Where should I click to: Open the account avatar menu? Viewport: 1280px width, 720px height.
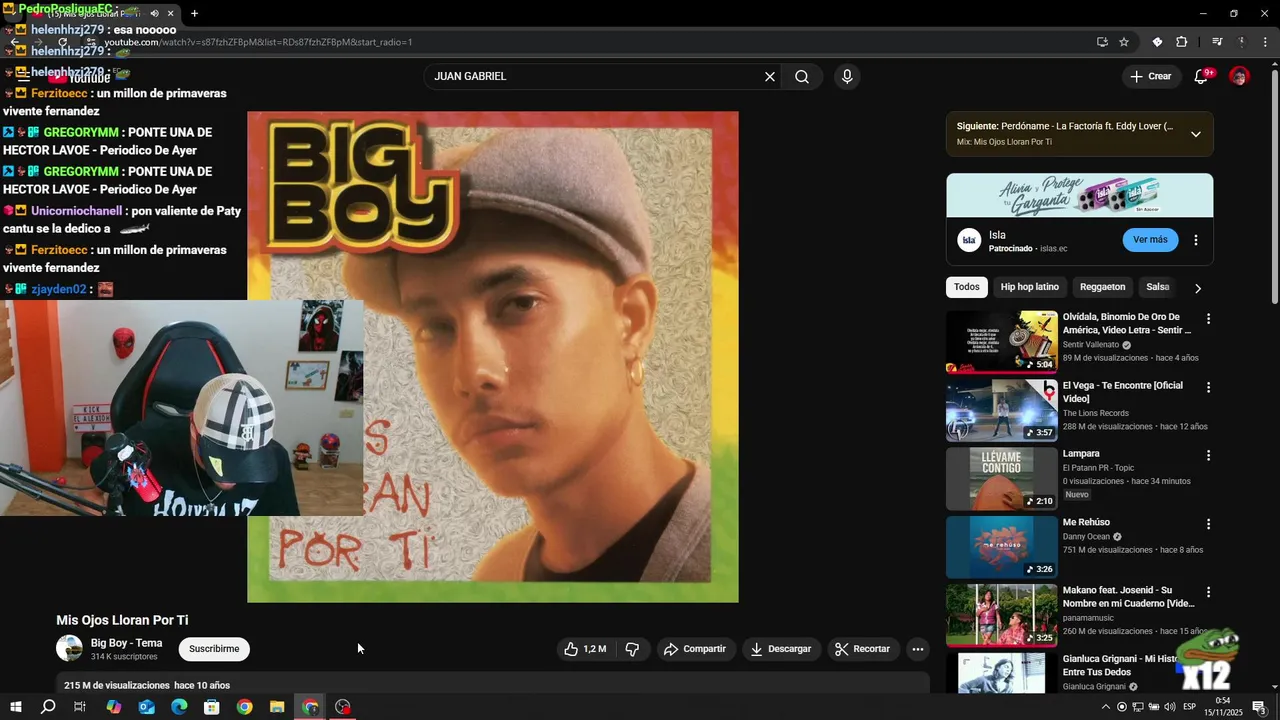[x=1239, y=76]
